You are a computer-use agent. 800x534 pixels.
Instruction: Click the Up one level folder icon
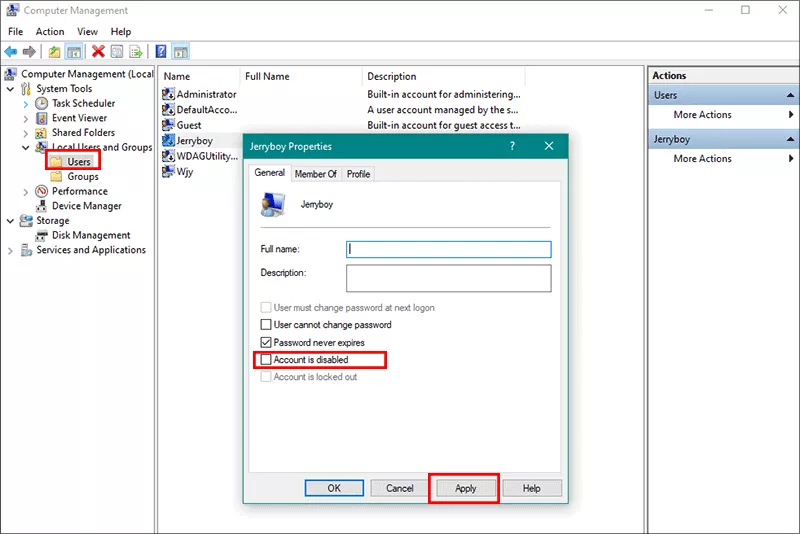point(55,52)
